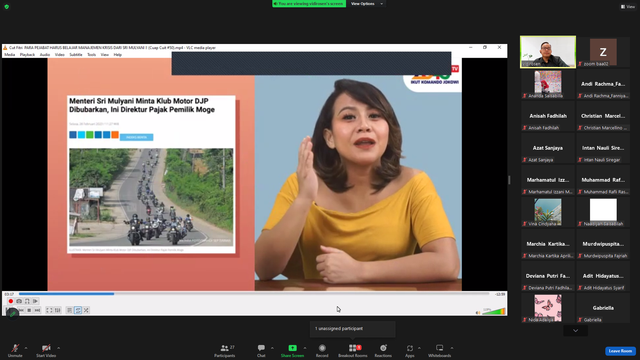Open VLC Help menu
Viewport: 640px width, 360px height.
pyautogui.click(x=118, y=55)
